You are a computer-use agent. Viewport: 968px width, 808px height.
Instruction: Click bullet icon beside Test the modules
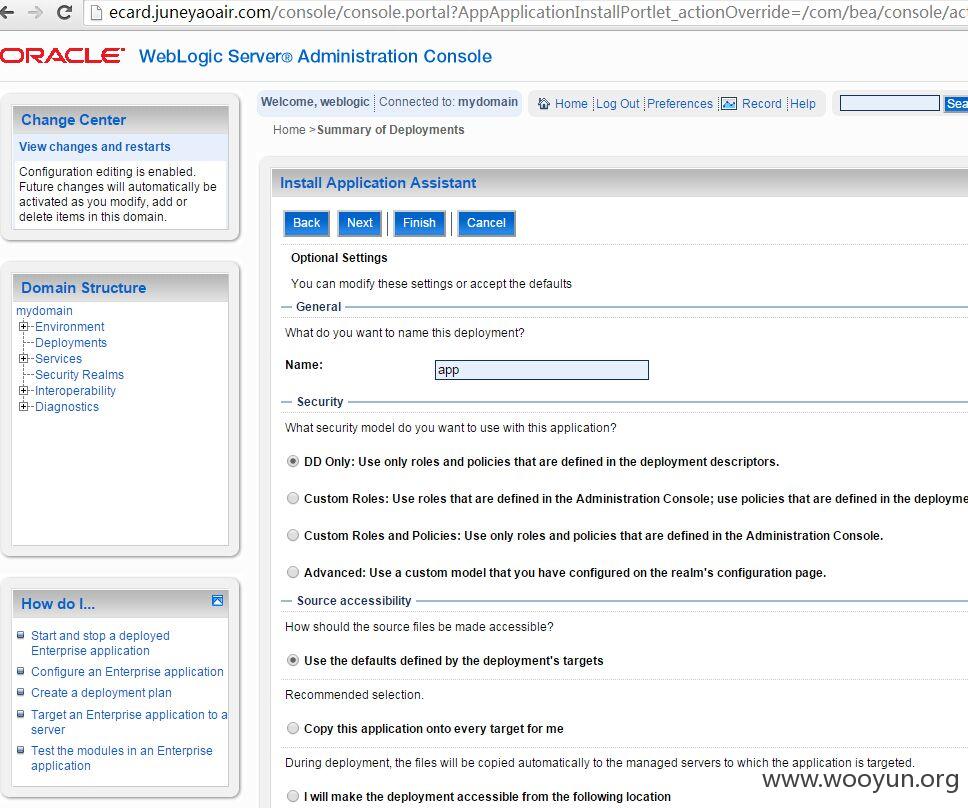(x=20, y=750)
